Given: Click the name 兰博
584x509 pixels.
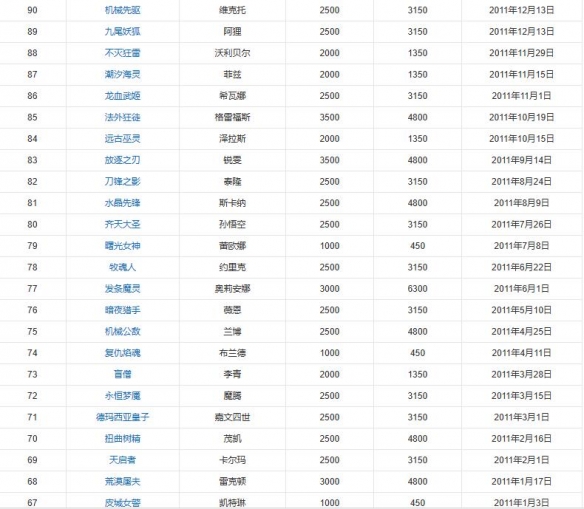Looking at the screenshot, I should pyautogui.click(x=232, y=331).
